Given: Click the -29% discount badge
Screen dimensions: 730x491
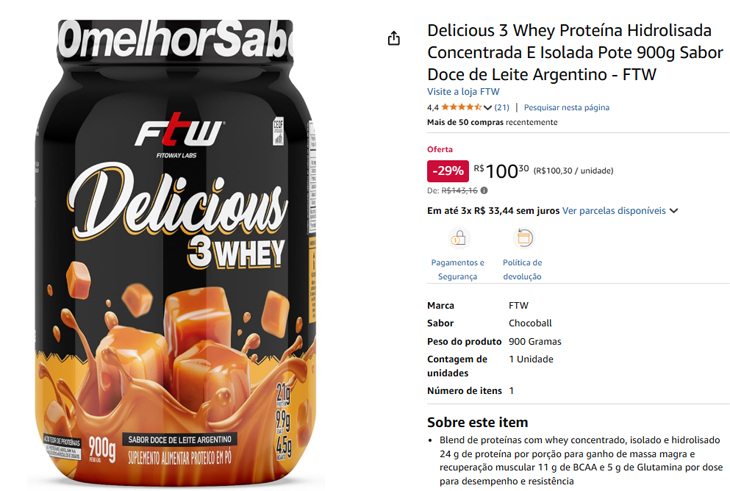Looking at the screenshot, I should 448,171.
